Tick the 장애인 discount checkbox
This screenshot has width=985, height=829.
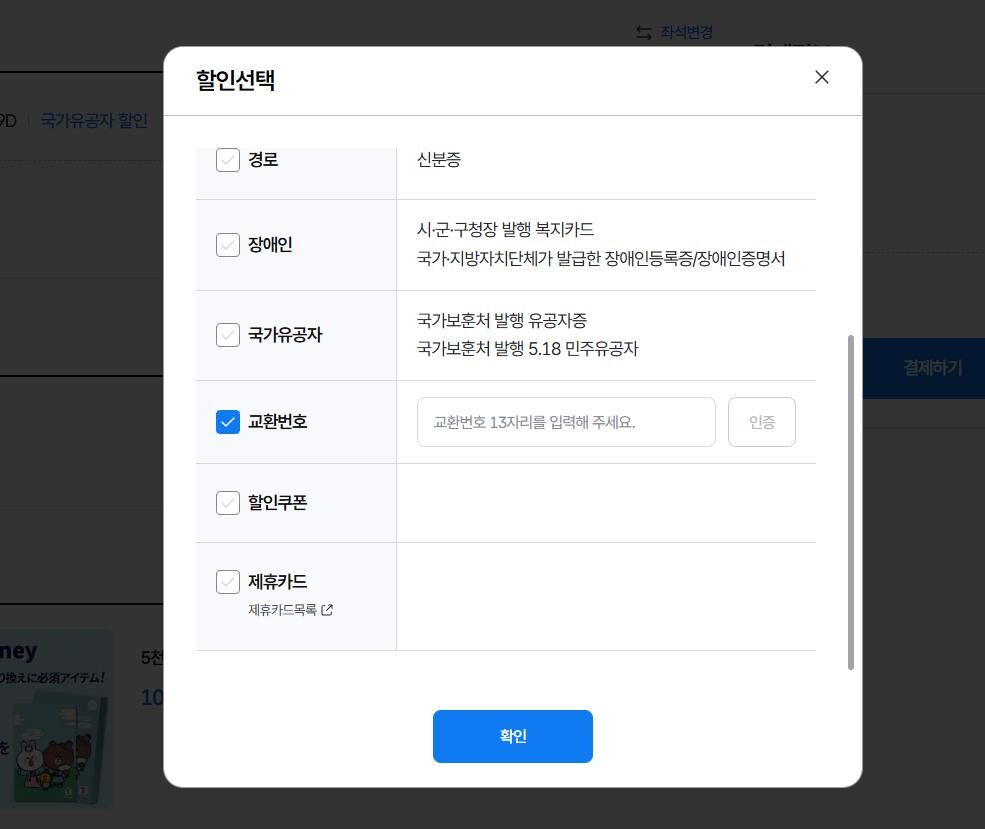[x=227, y=244]
